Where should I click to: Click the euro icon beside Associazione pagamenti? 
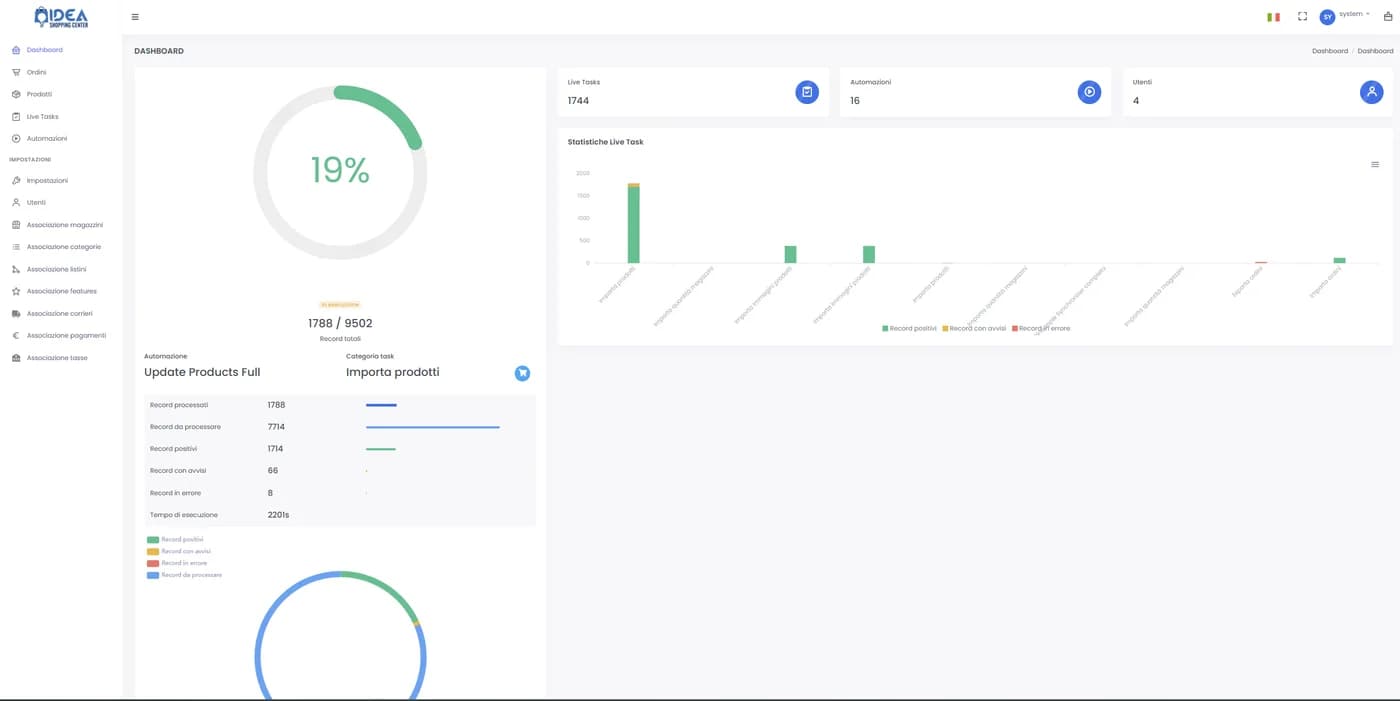(16, 335)
